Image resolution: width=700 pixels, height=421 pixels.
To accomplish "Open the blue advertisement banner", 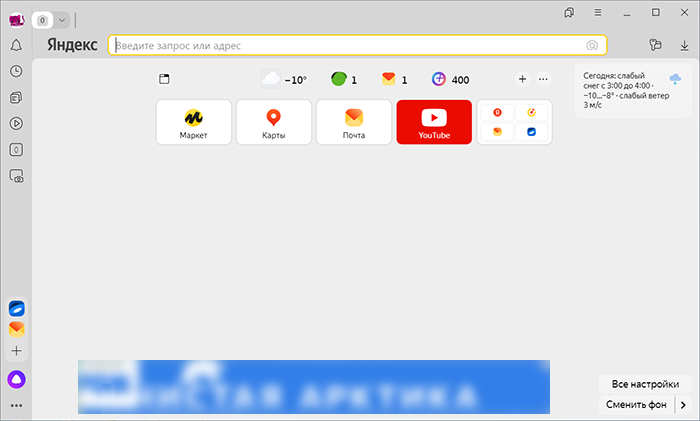I will click(314, 387).
